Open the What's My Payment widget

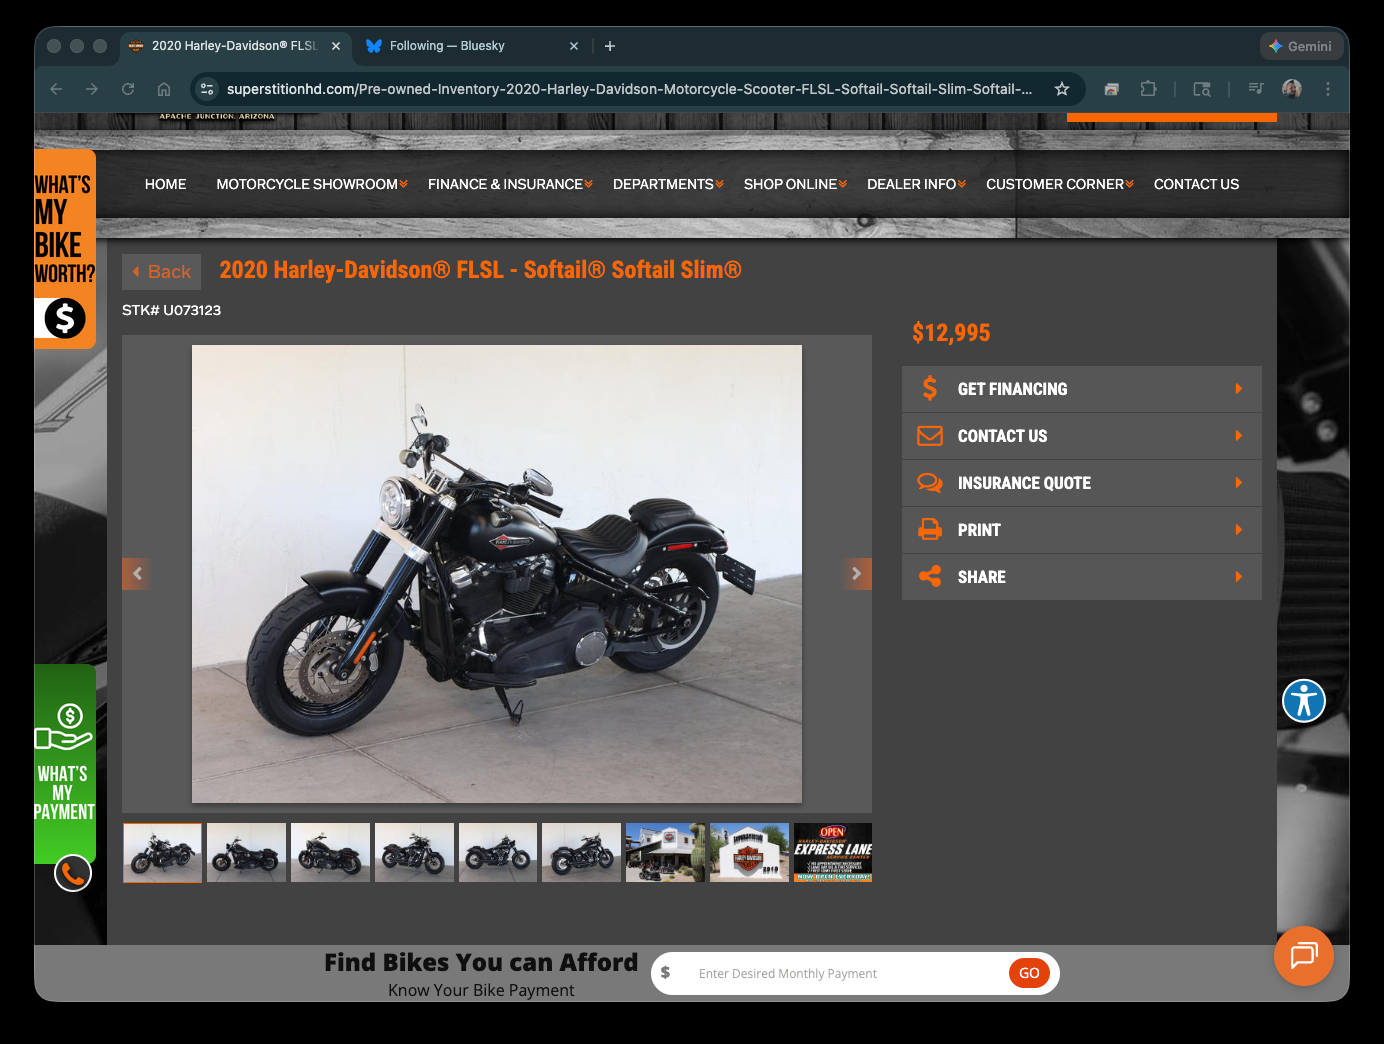65,762
